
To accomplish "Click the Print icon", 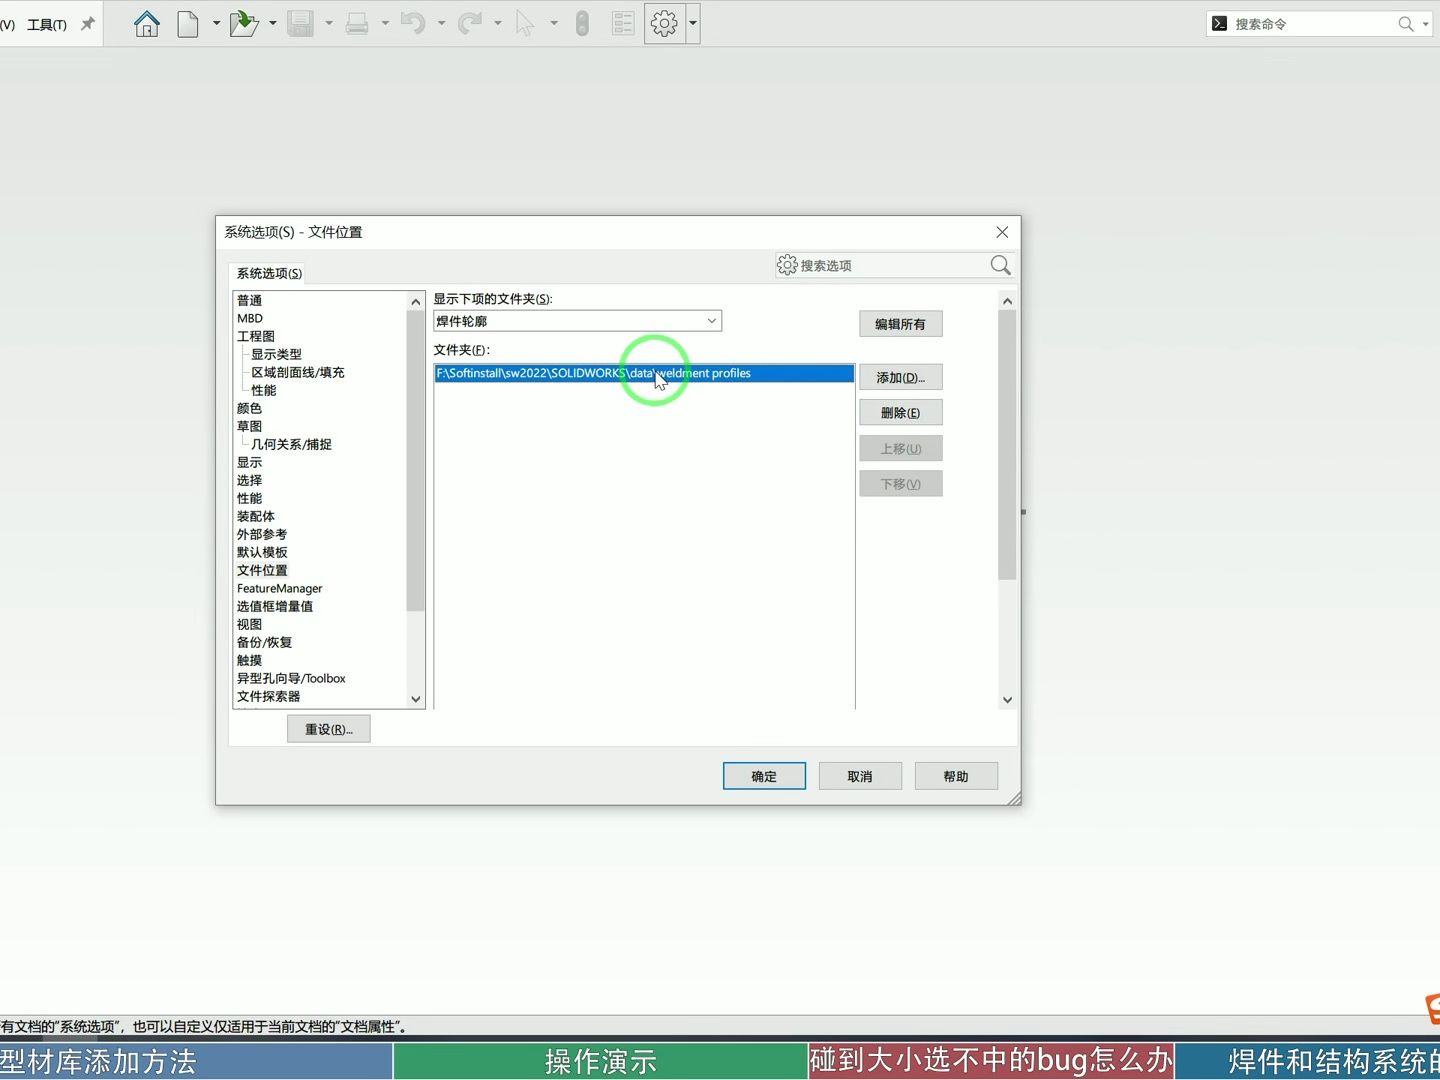I will (x=356, y=23).
